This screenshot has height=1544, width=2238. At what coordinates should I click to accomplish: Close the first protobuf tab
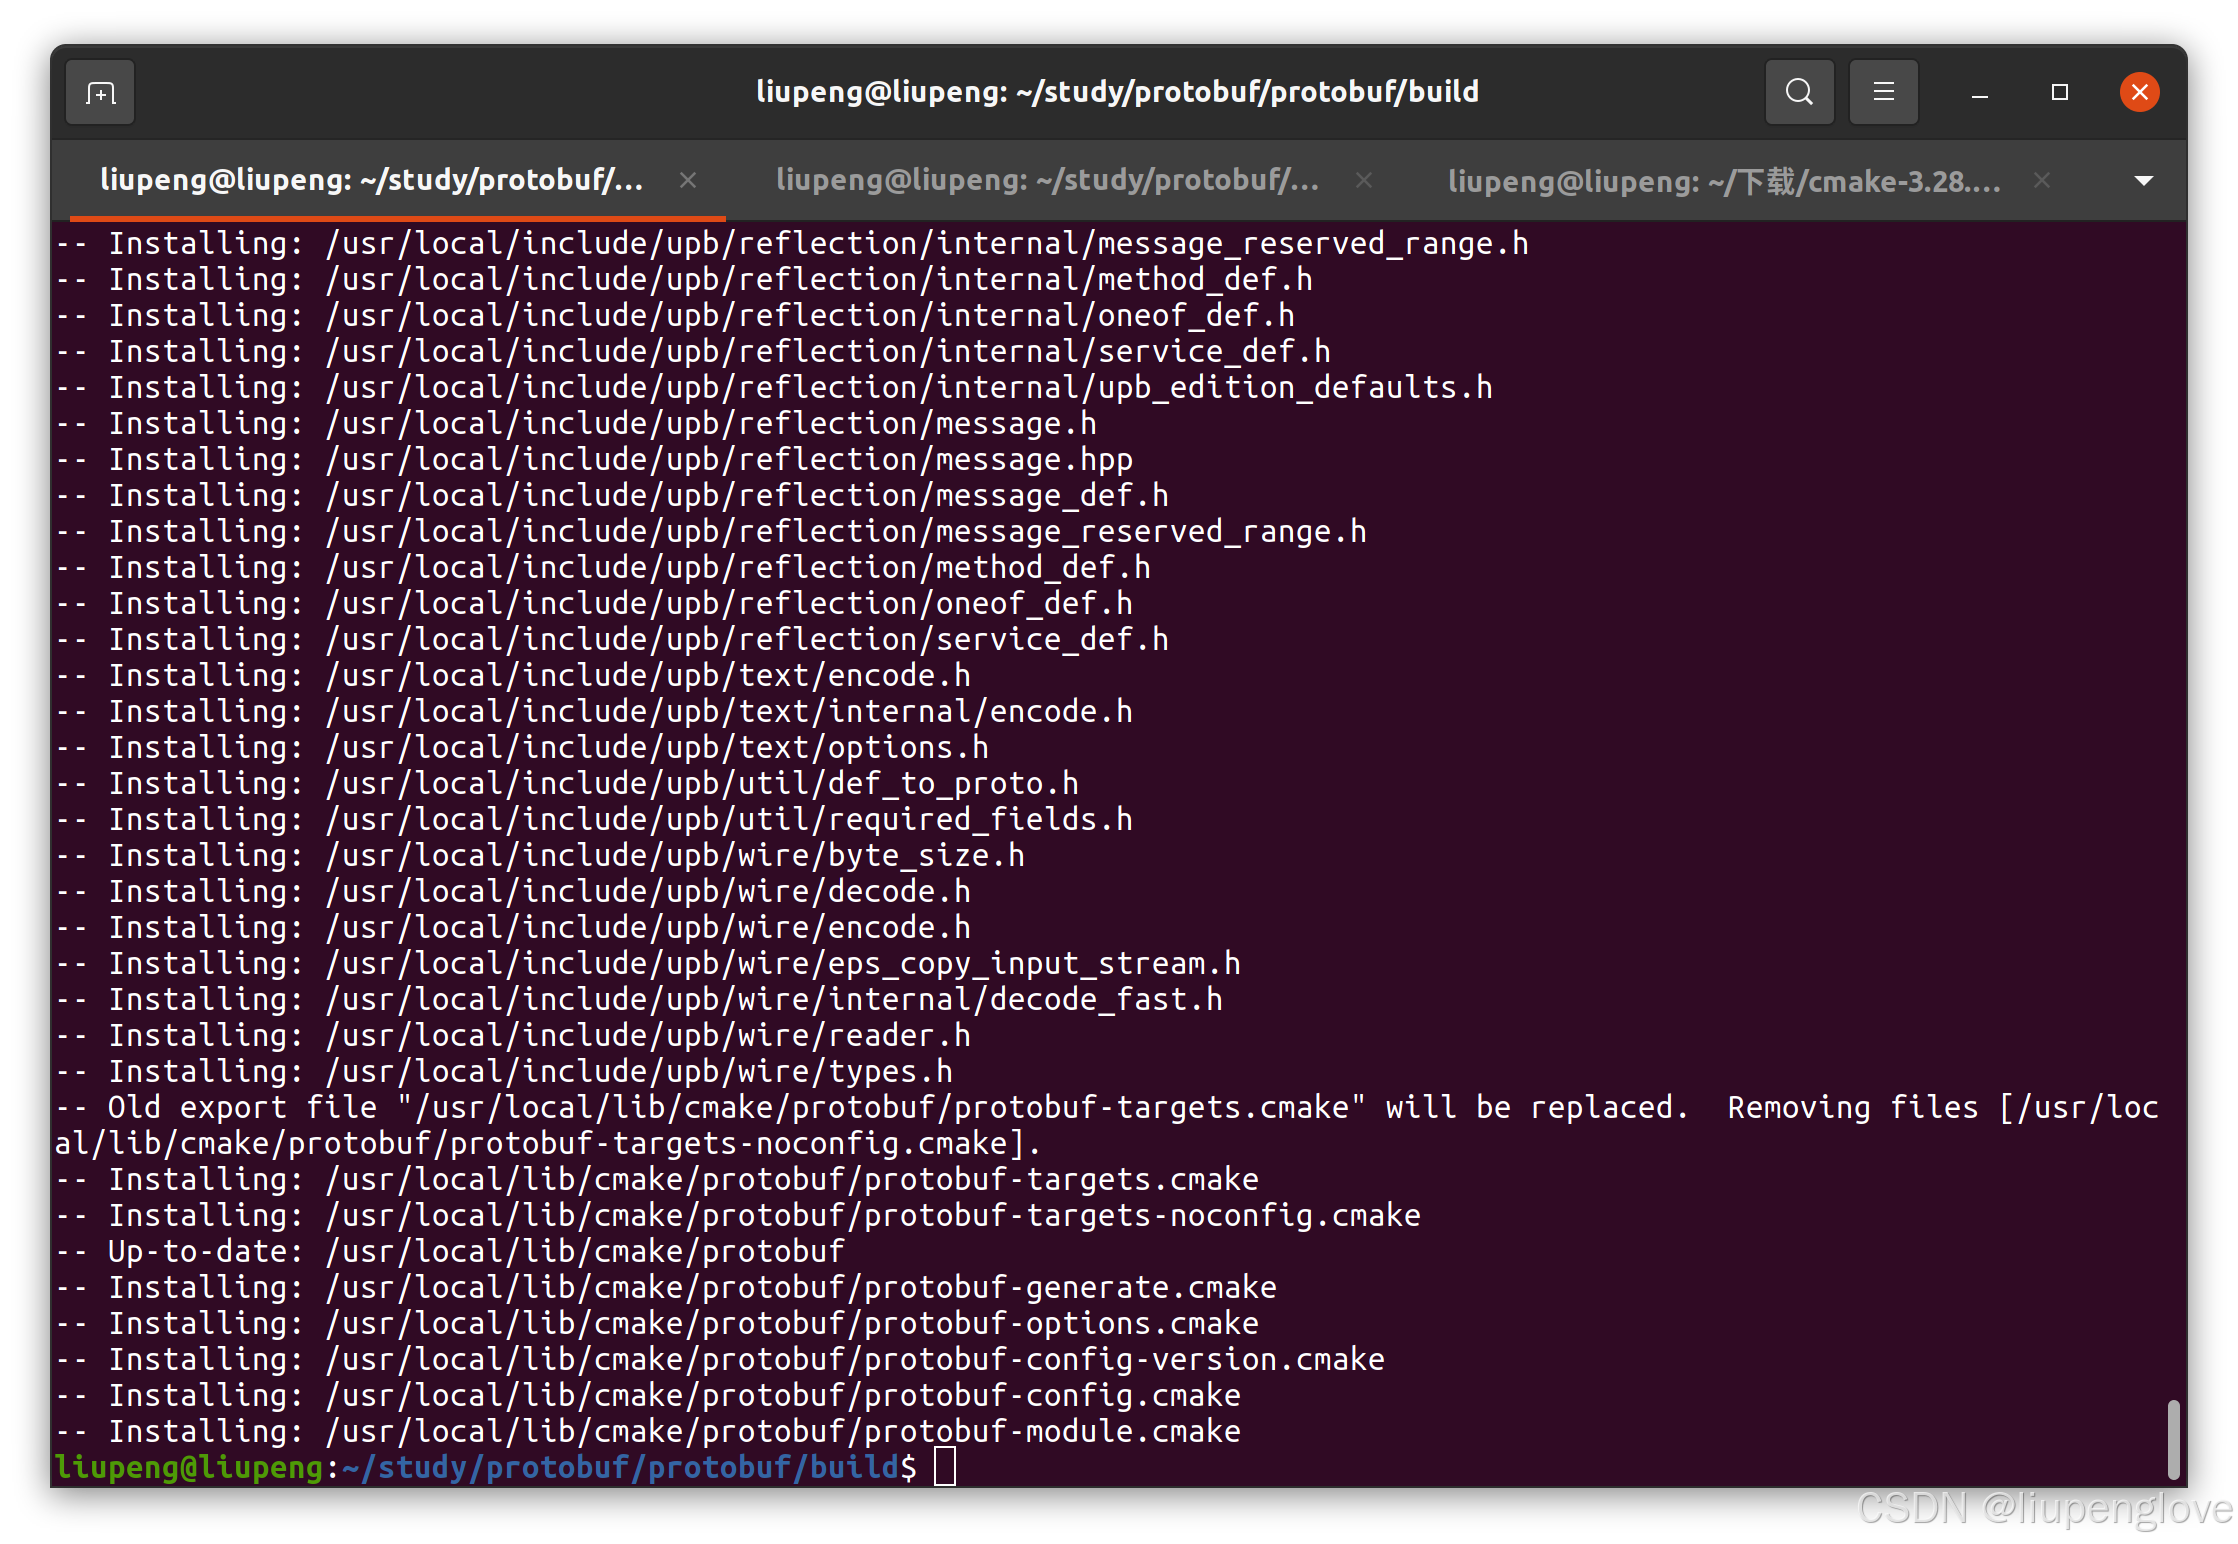pos(687,180)
